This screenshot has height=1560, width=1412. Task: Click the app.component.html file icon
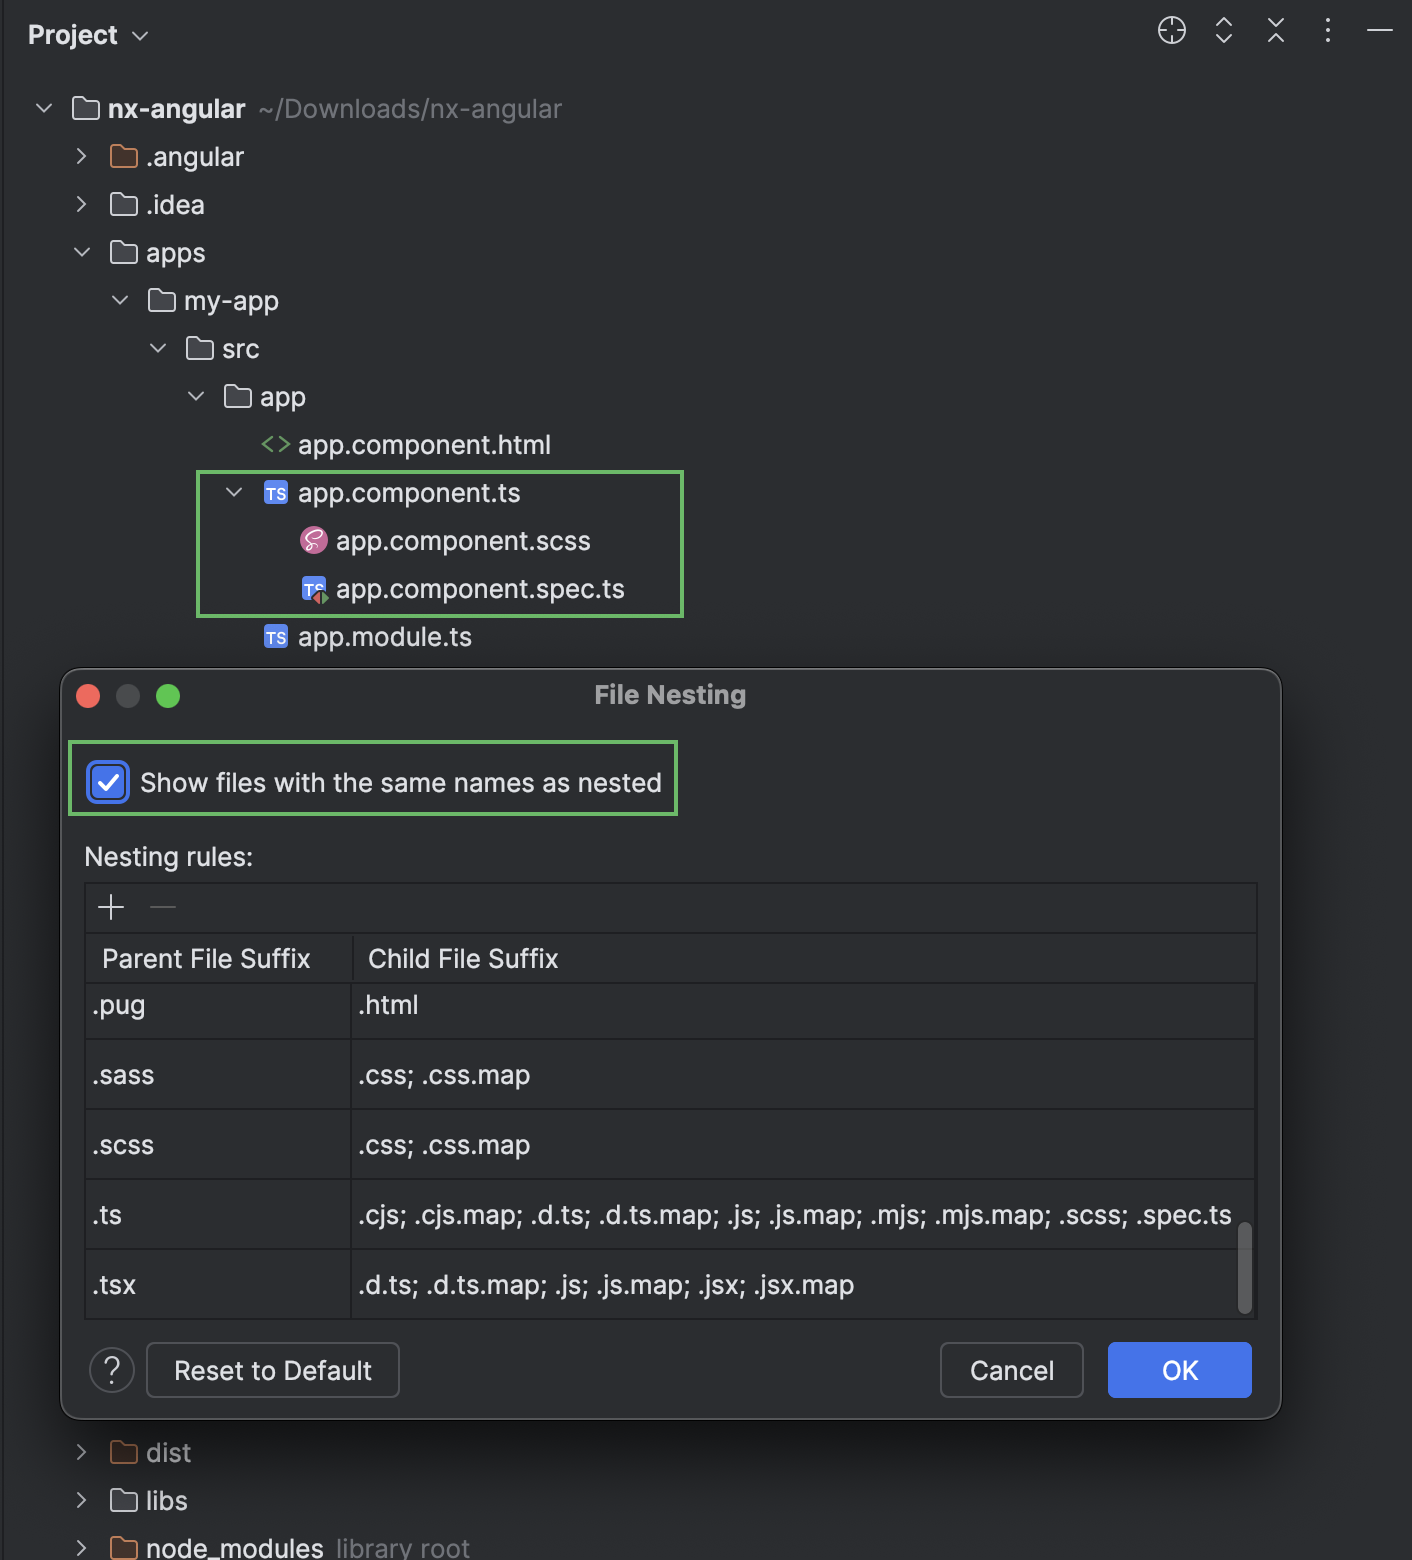tap(275, 445)
